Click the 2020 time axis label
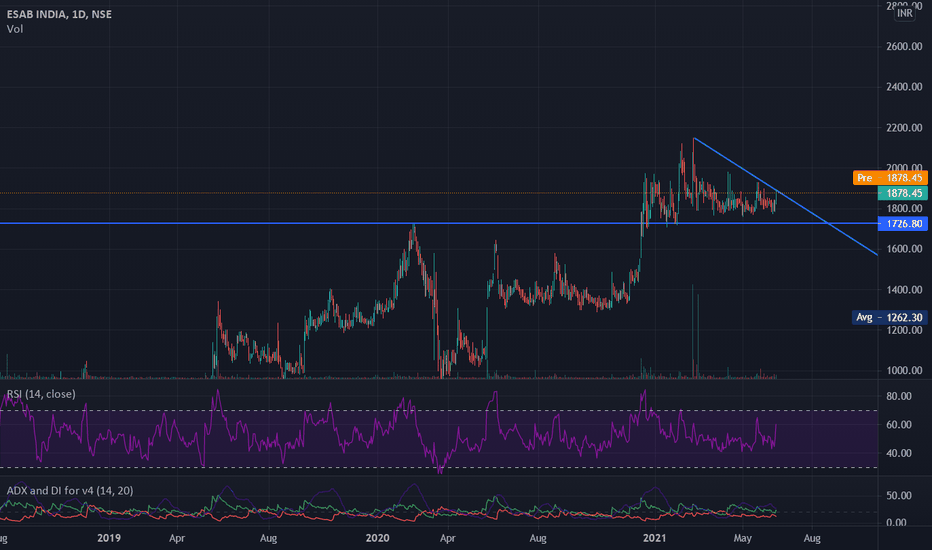This screenshot has width=932, height=550. (377, 538)
